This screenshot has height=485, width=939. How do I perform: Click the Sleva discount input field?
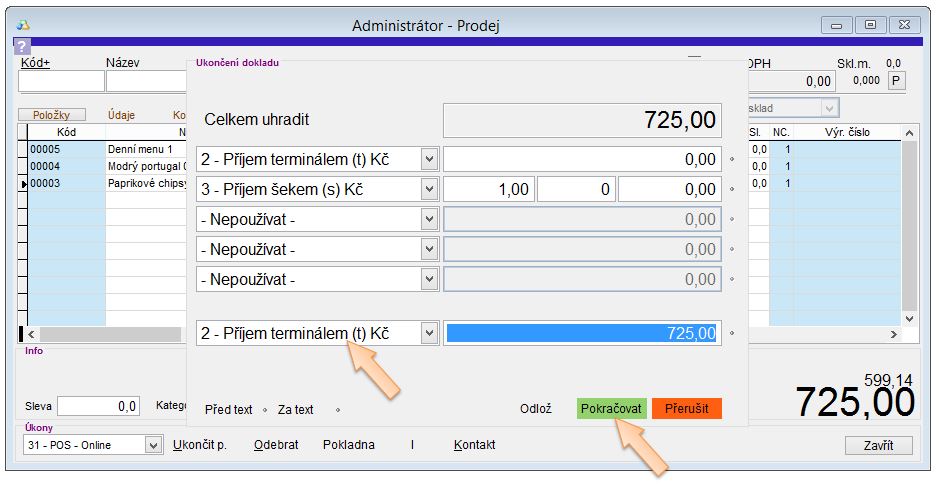(x=98, y=406)
